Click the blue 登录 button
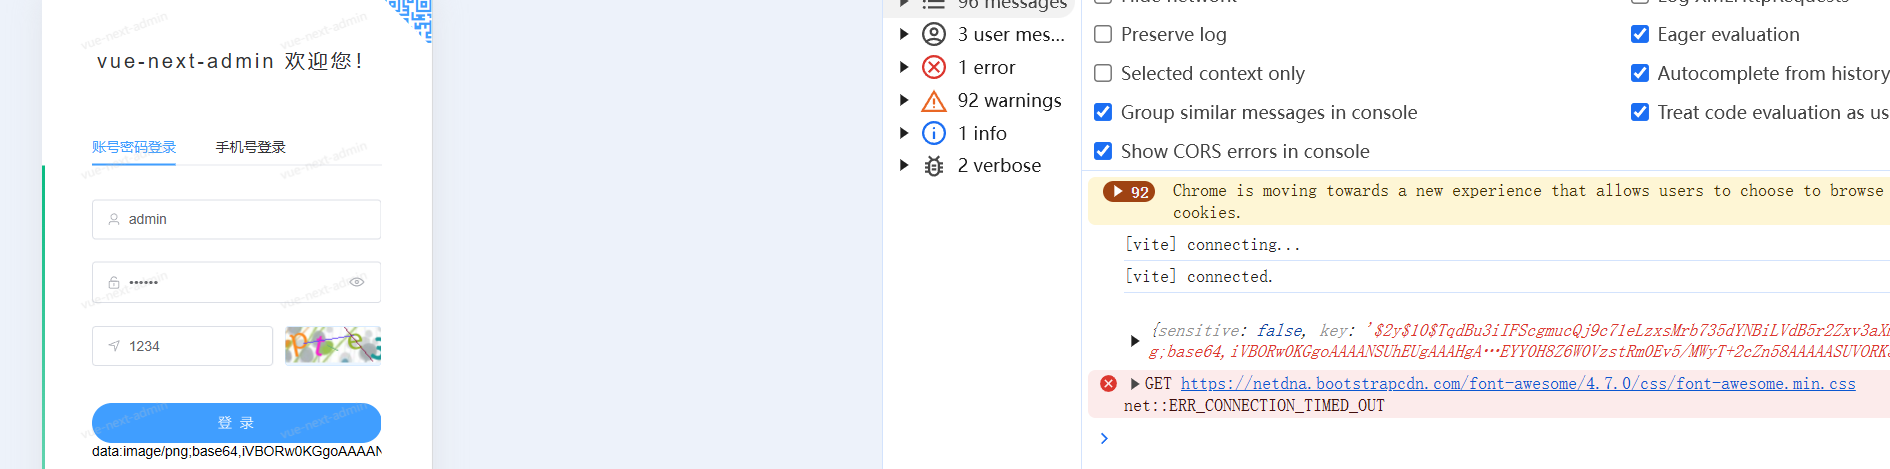The image size is (1890, 469). 236,423
